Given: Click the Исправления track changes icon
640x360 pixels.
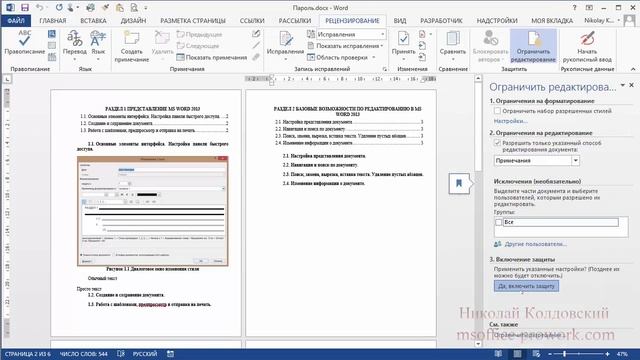Looking at the screenshot, I should [x=285, y=39].
